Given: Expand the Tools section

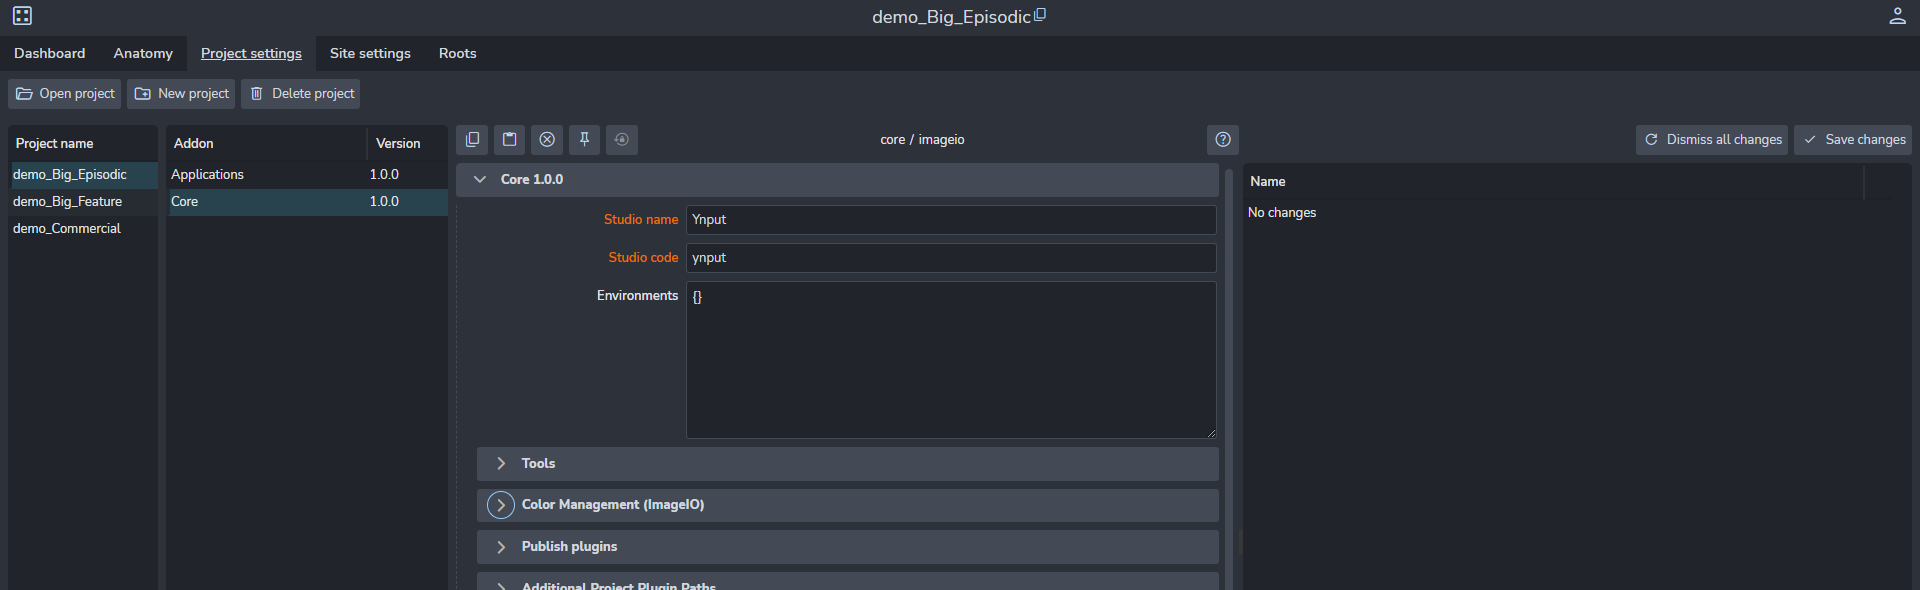Looking at the screenshot, I should 501,464.
